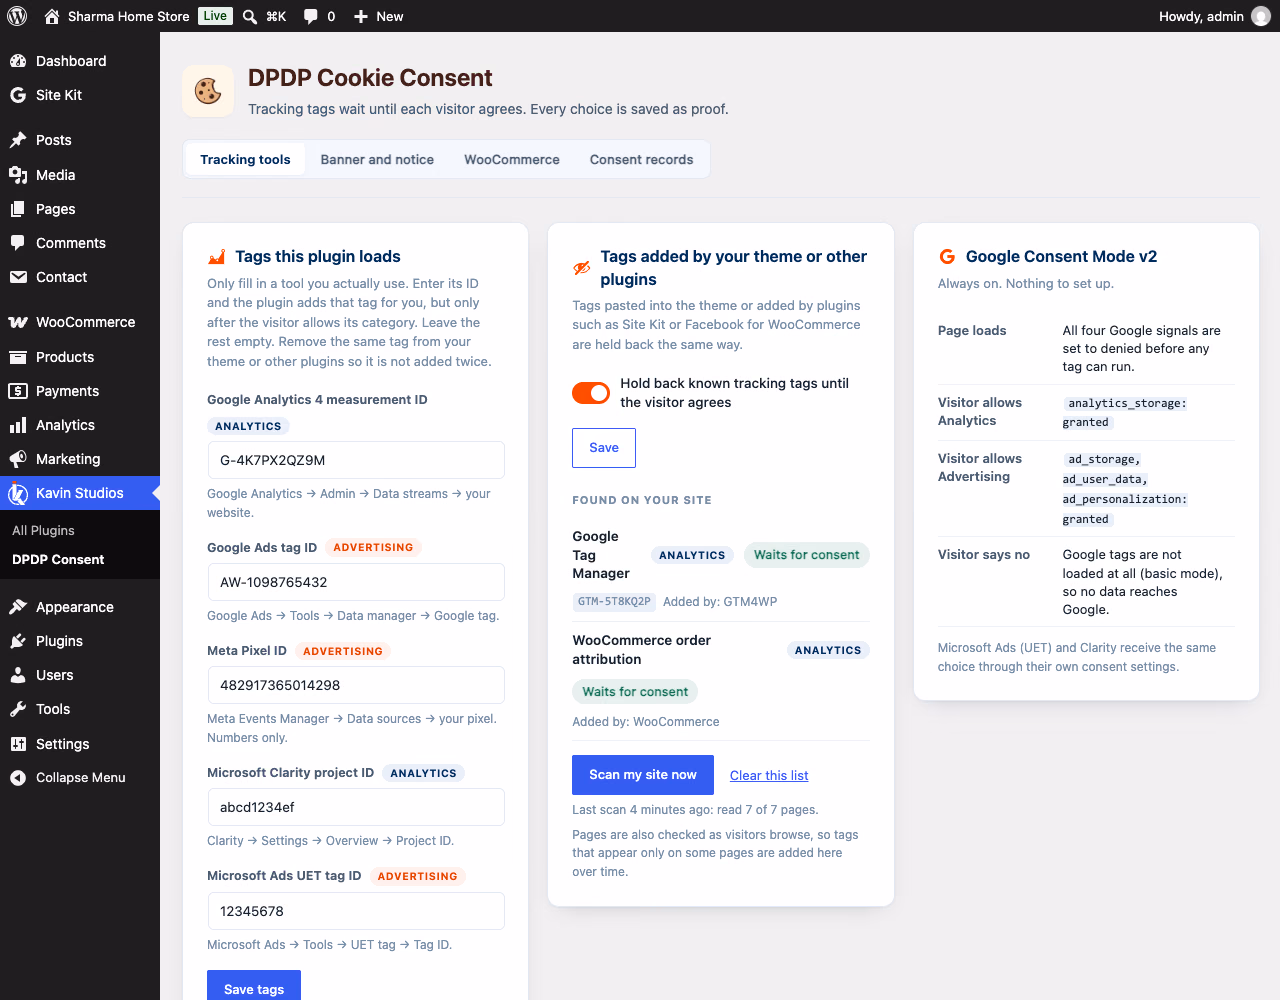Click the ⌘K search shortcut label
This screenshot has height=1000, width=1280.
pyautogui.click(x=276, y=16)
